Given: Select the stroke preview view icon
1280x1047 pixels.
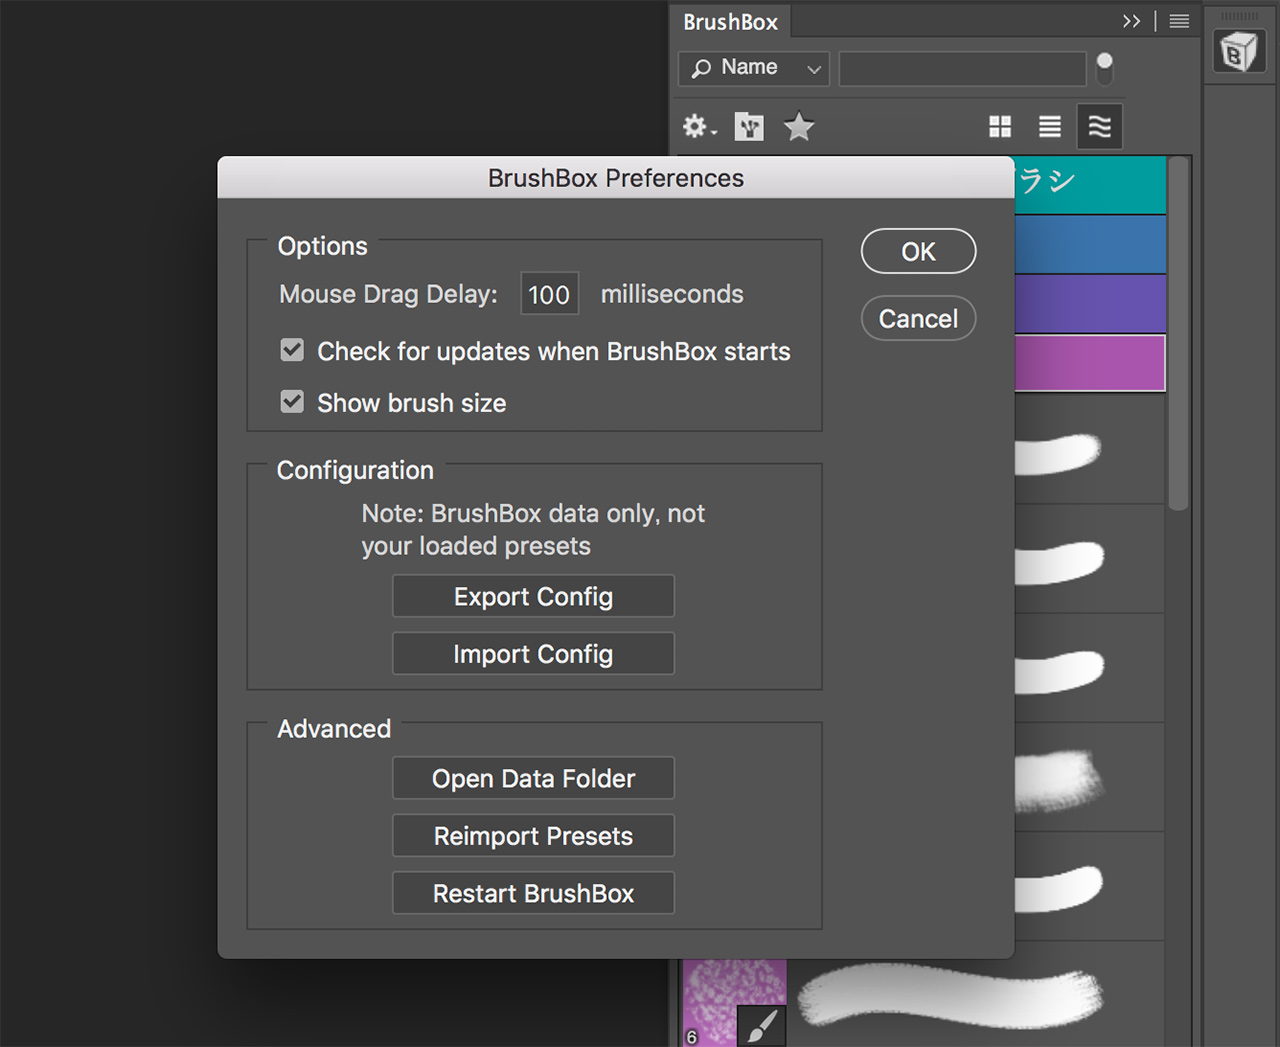Looking at the screenshot, I should pyautogui.click(x=1099, y=127).
